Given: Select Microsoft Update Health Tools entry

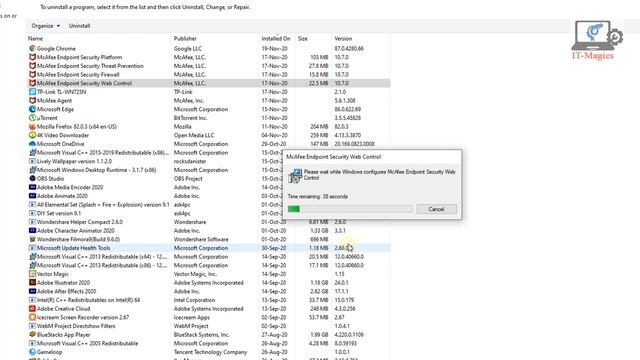Looking at the screenshot, I should point(208,248).
